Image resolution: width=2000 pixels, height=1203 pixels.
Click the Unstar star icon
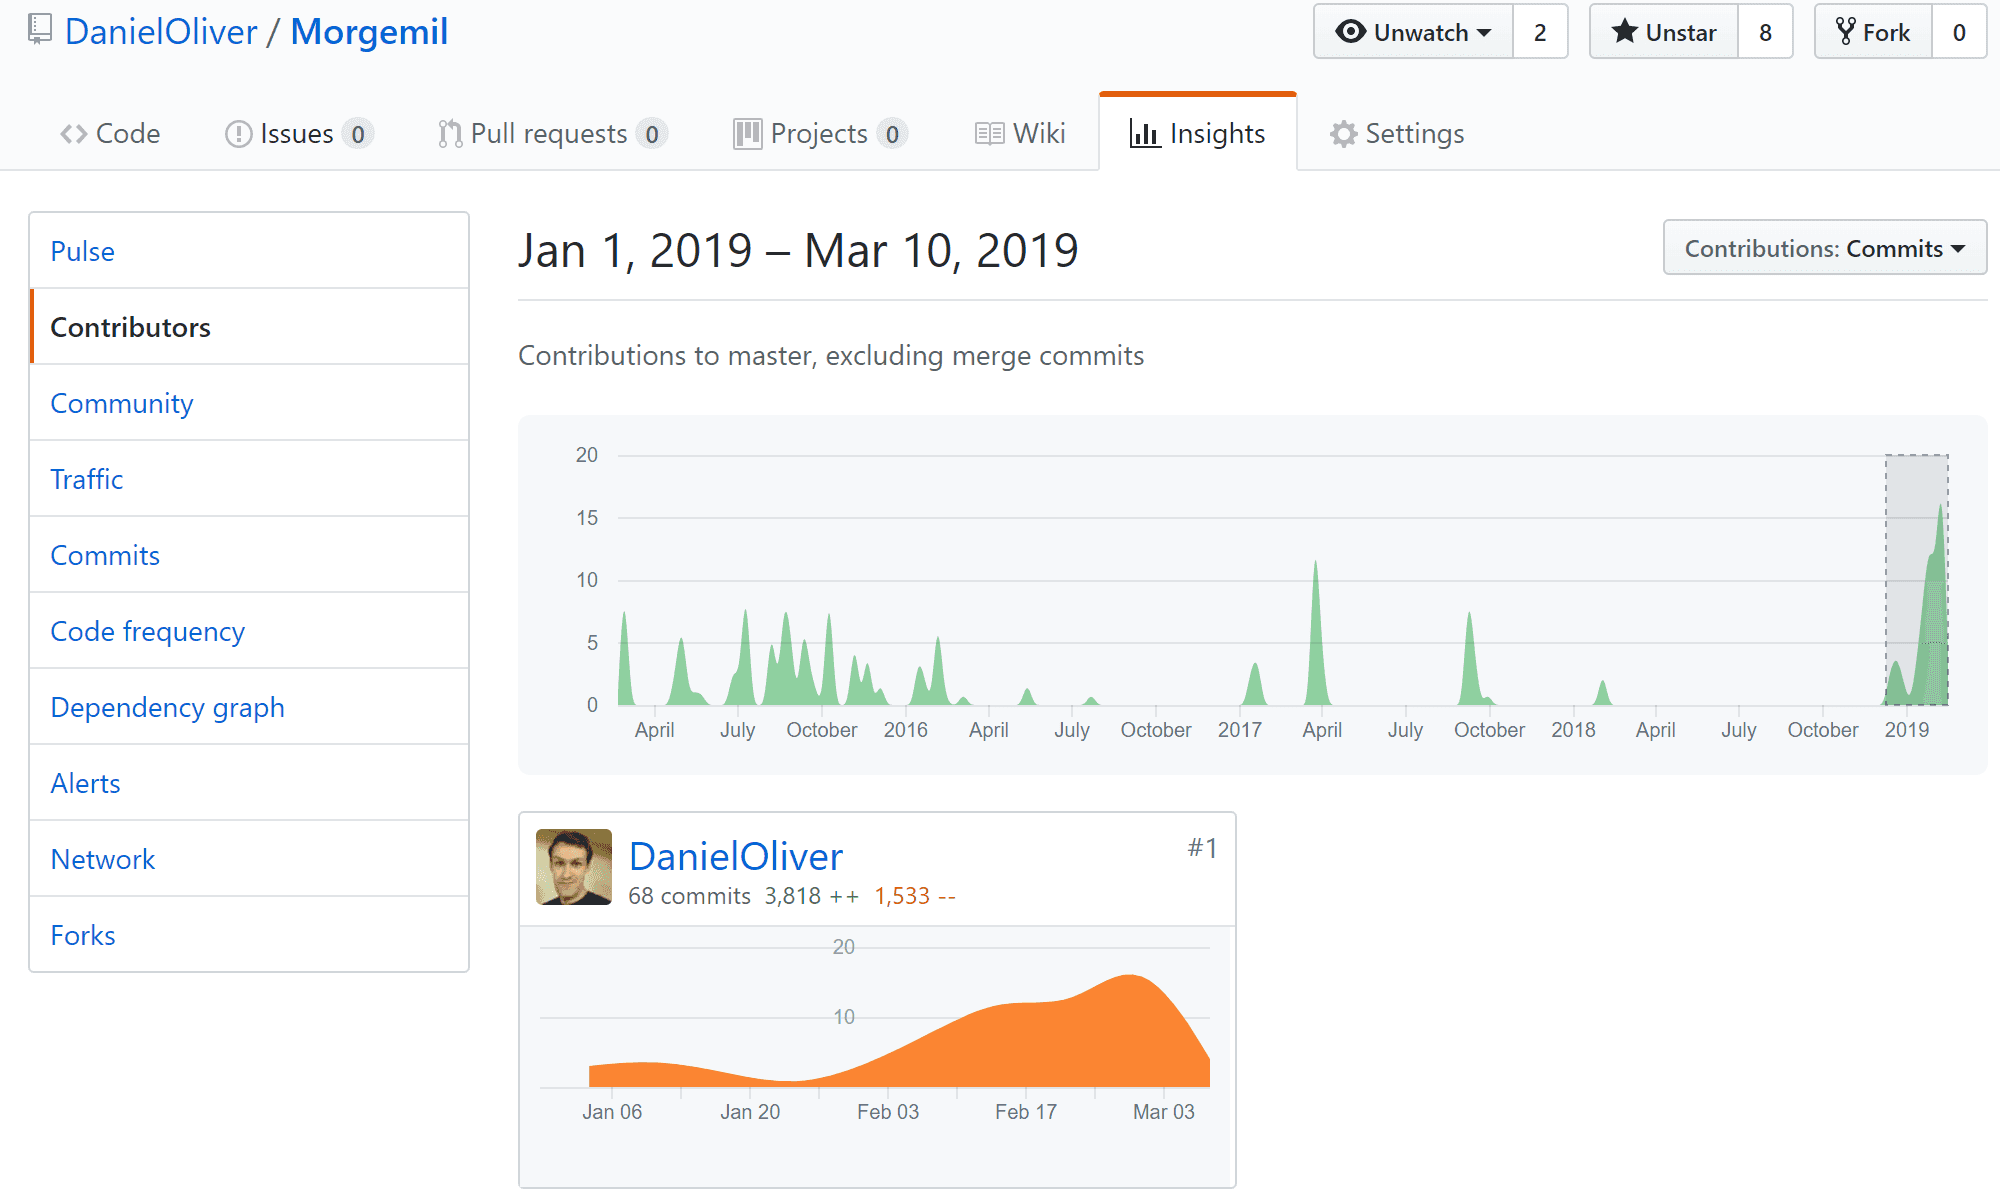click(x=1625, y=32)
